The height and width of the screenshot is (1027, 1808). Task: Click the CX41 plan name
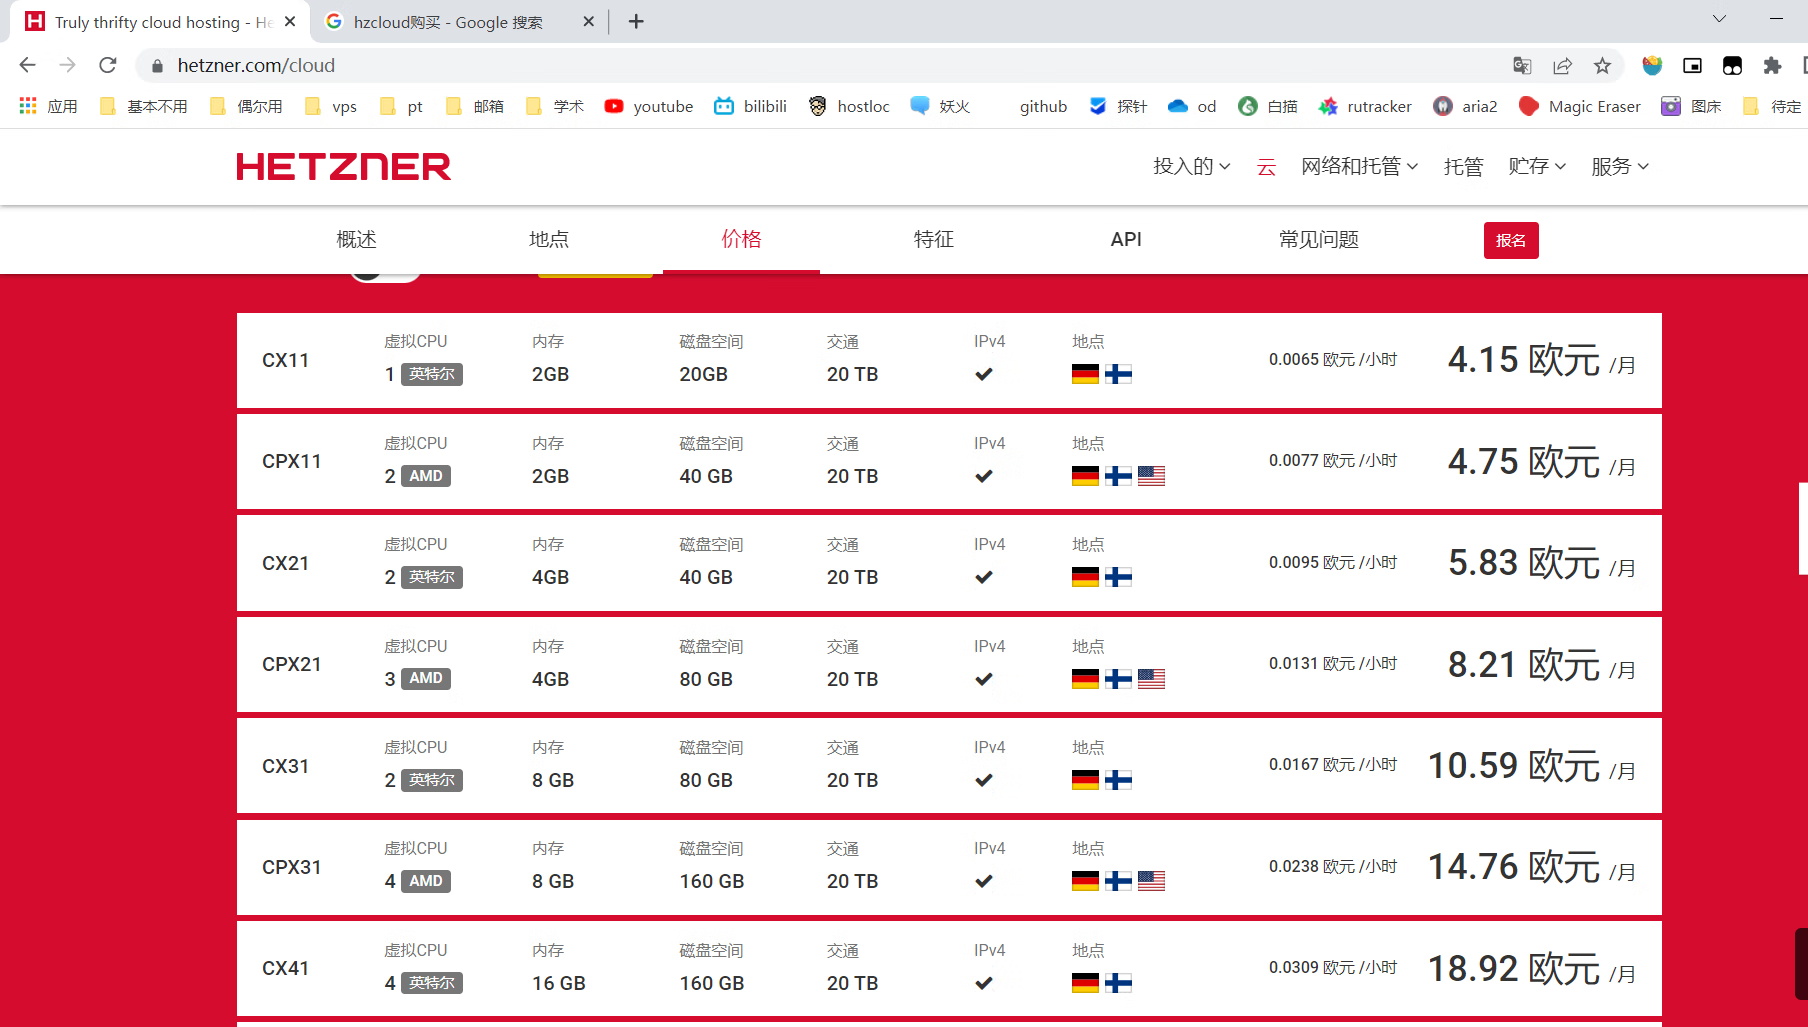tap(285, 968)
